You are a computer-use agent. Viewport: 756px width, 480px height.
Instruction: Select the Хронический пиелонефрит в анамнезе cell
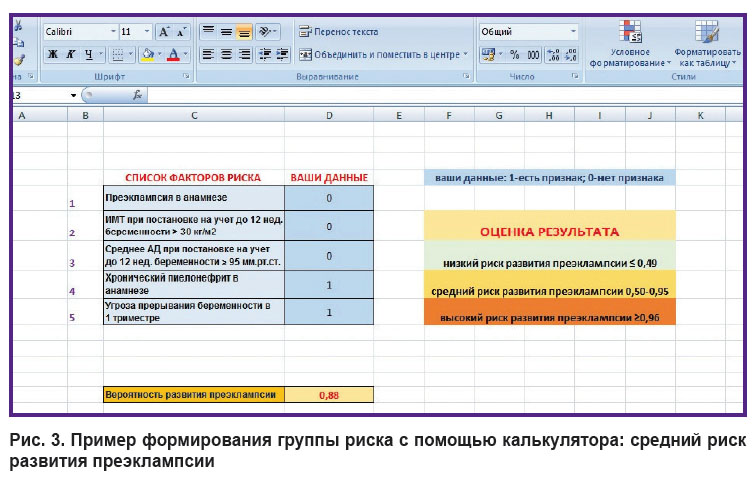(194, 284)
